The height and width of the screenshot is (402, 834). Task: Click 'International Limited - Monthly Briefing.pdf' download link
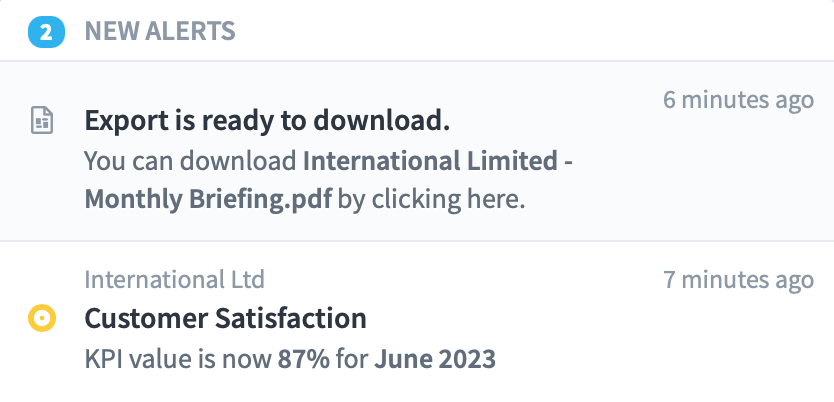(328, 180)
